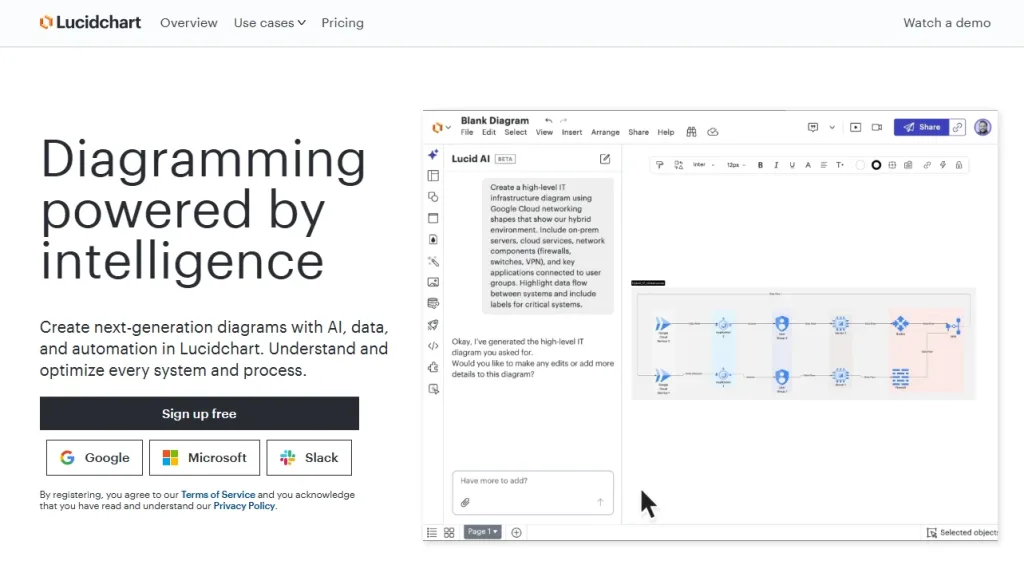
Task: Click the rocket icon in the sidebar
Action: click(433, 325)
